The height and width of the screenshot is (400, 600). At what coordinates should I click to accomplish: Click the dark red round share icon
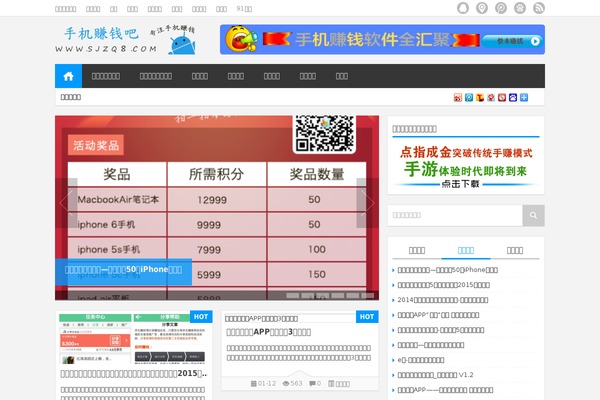pyautogui.click(x=502, y=98)
